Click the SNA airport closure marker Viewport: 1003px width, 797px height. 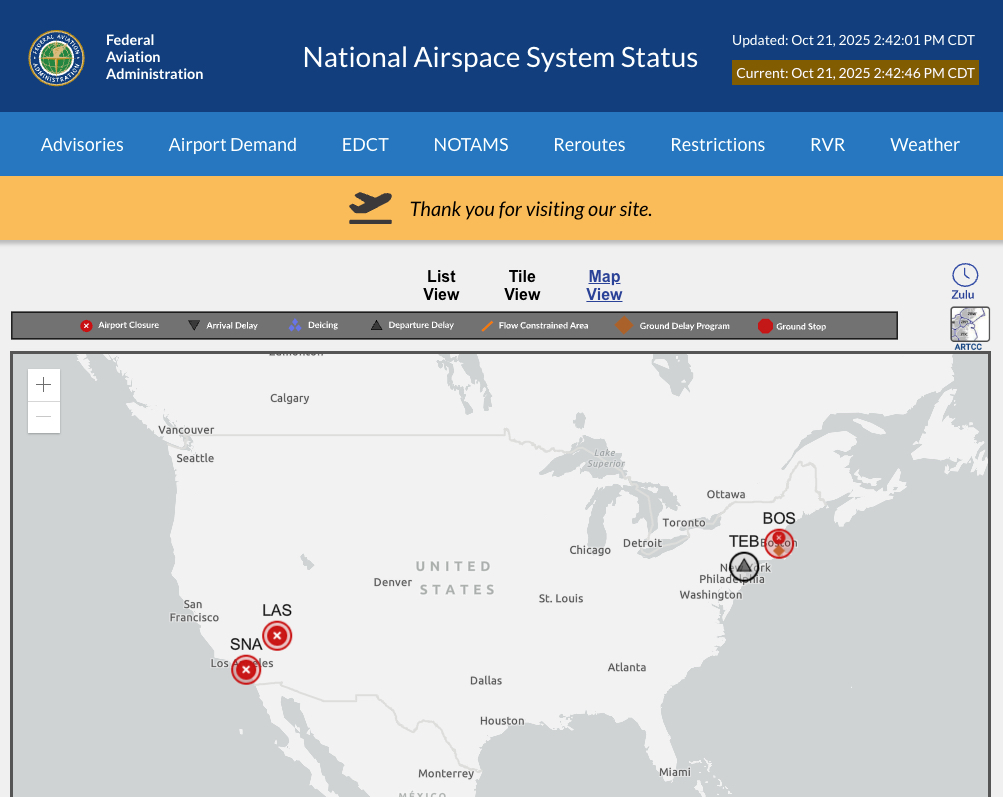click(246, 669)
